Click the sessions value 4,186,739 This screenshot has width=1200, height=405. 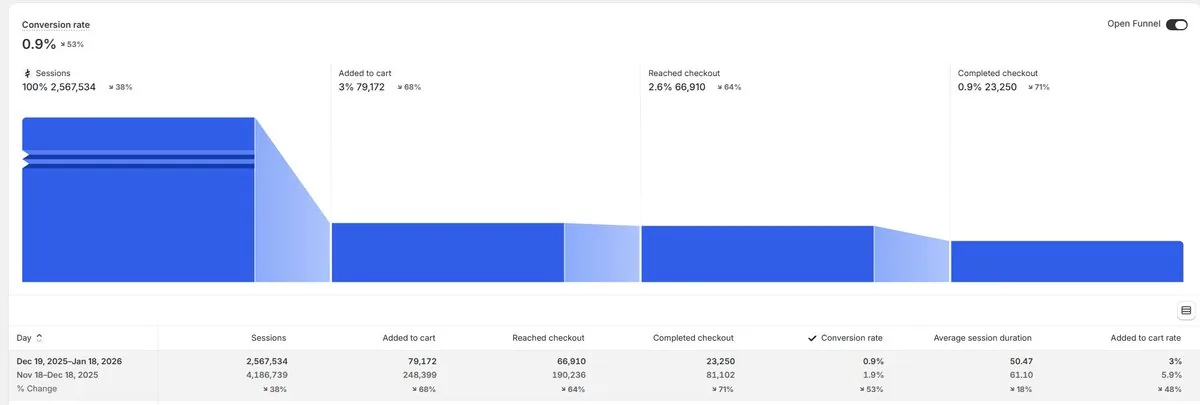tap(266, 374)
